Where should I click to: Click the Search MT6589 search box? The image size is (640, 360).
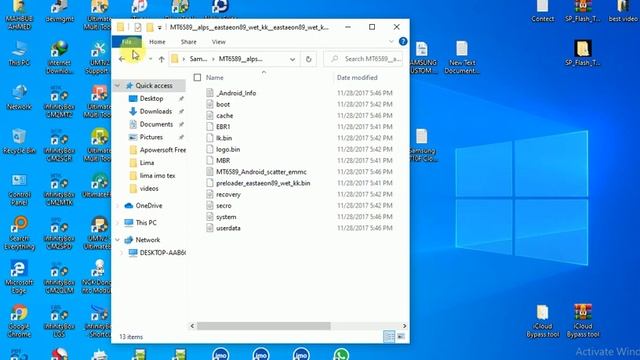click(x=363, y=59)
